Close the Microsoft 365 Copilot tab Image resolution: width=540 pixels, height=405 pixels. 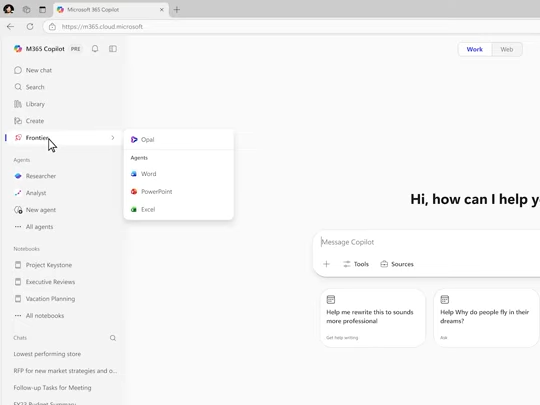click(162, 10)
